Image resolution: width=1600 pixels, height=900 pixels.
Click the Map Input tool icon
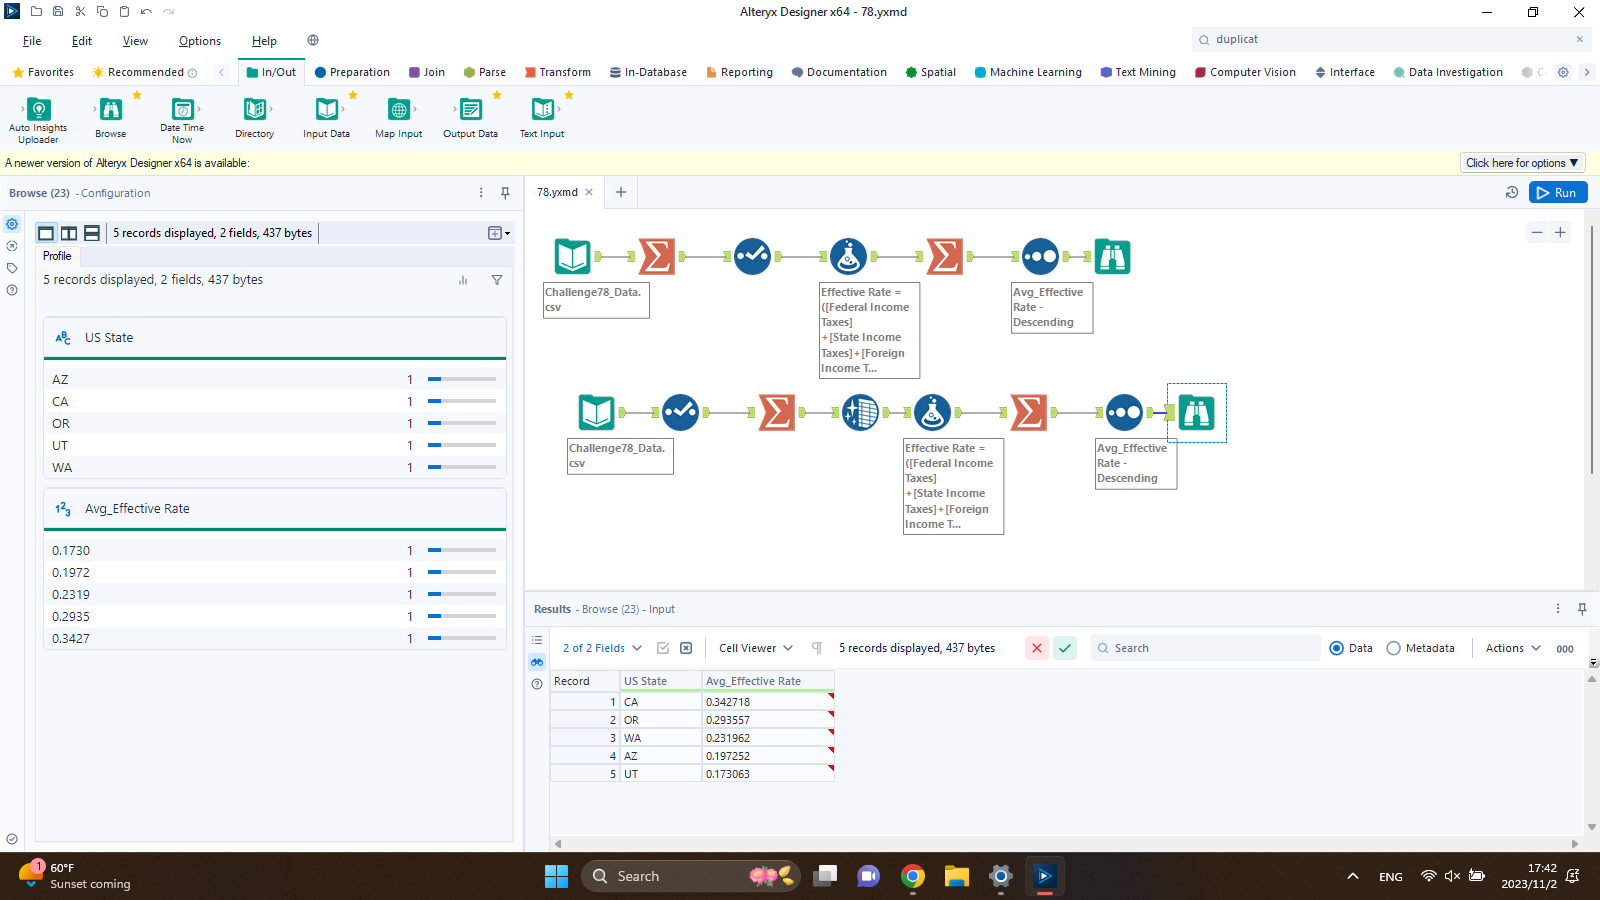point(398,110)
